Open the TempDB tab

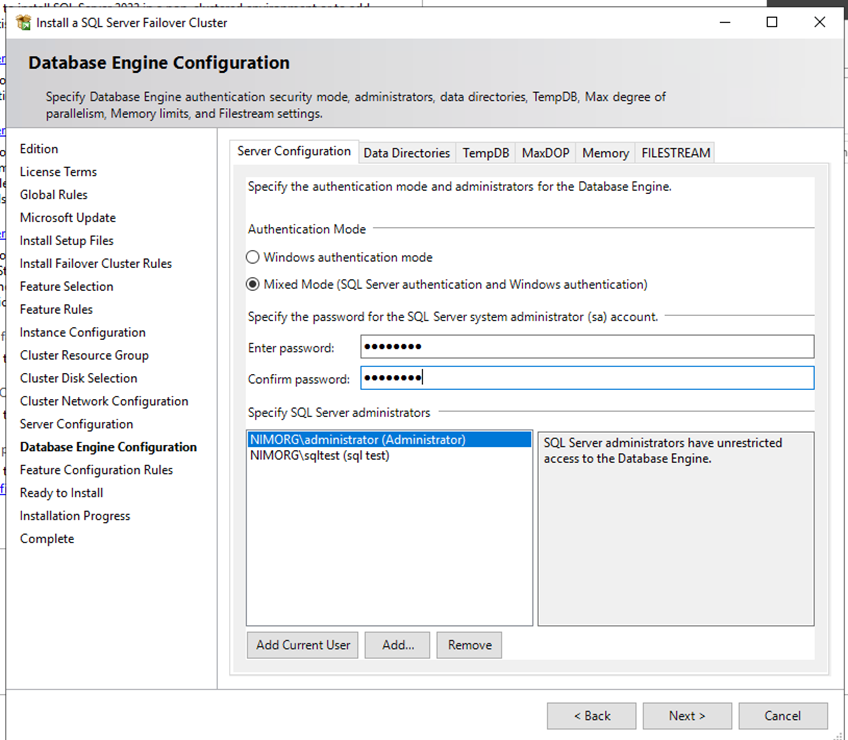pyautogui.click(x=485, y=153)
